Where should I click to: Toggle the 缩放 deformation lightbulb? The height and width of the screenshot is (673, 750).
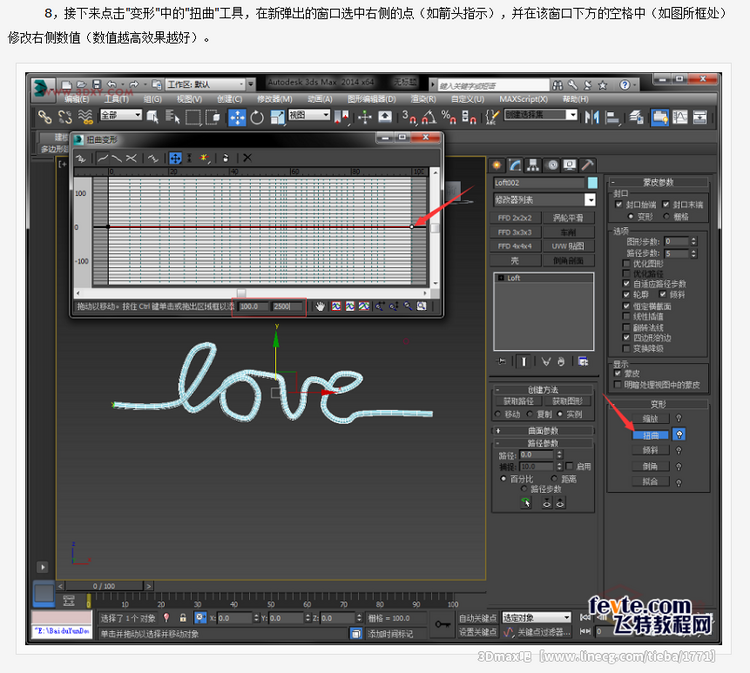coord(679,418)
